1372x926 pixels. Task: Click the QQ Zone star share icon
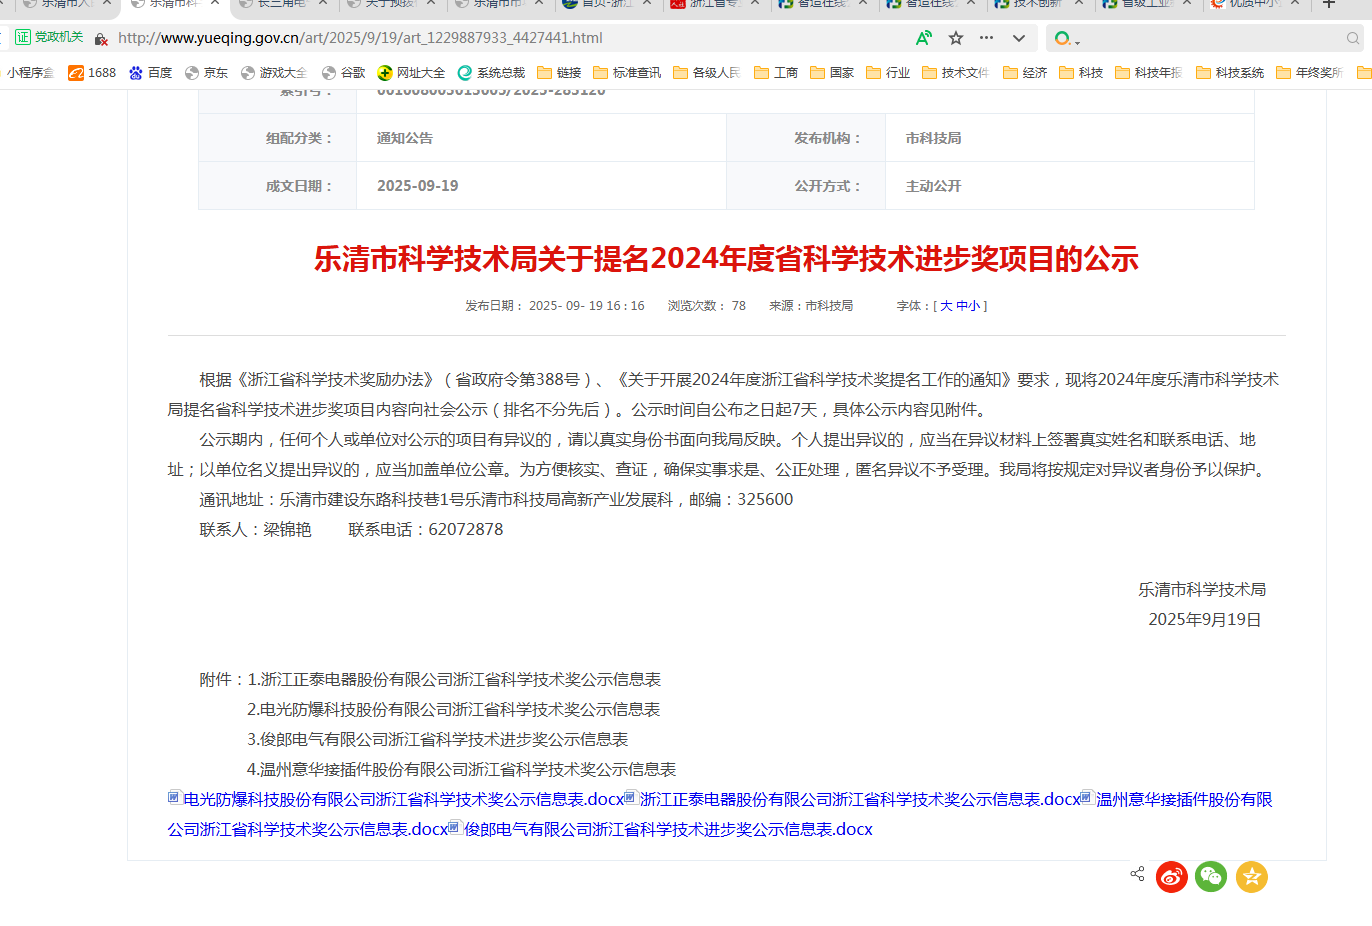pos(1251,877)
